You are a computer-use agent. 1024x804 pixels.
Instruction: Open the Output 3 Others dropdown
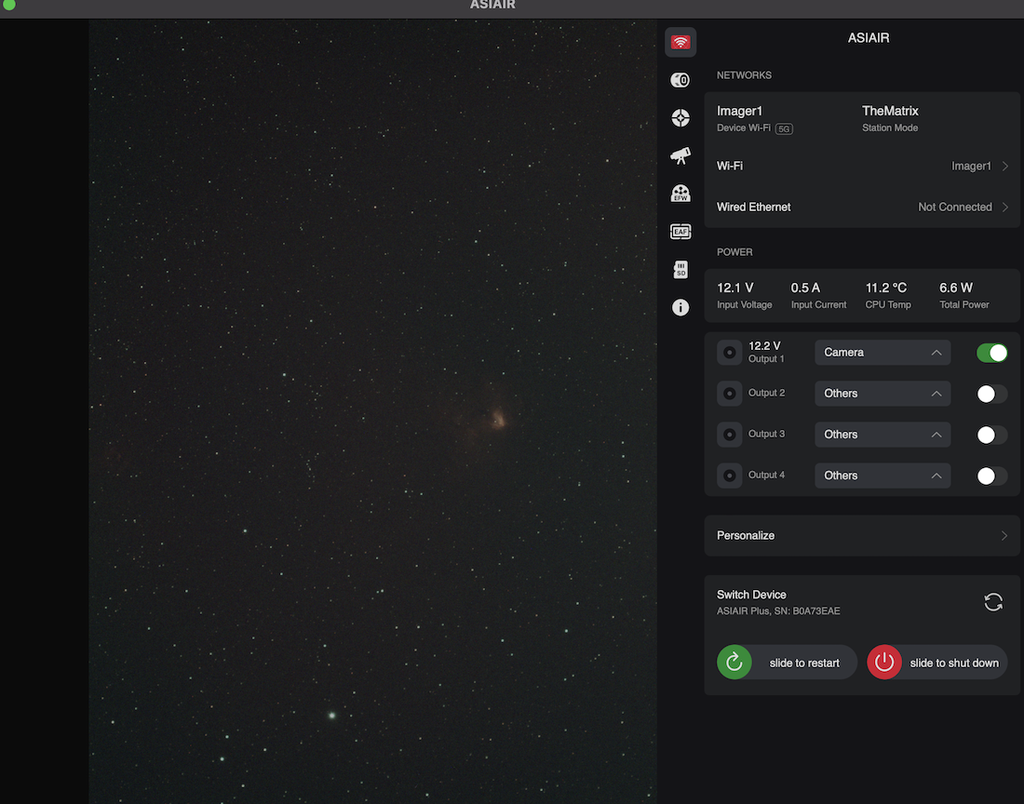(882, 435)
